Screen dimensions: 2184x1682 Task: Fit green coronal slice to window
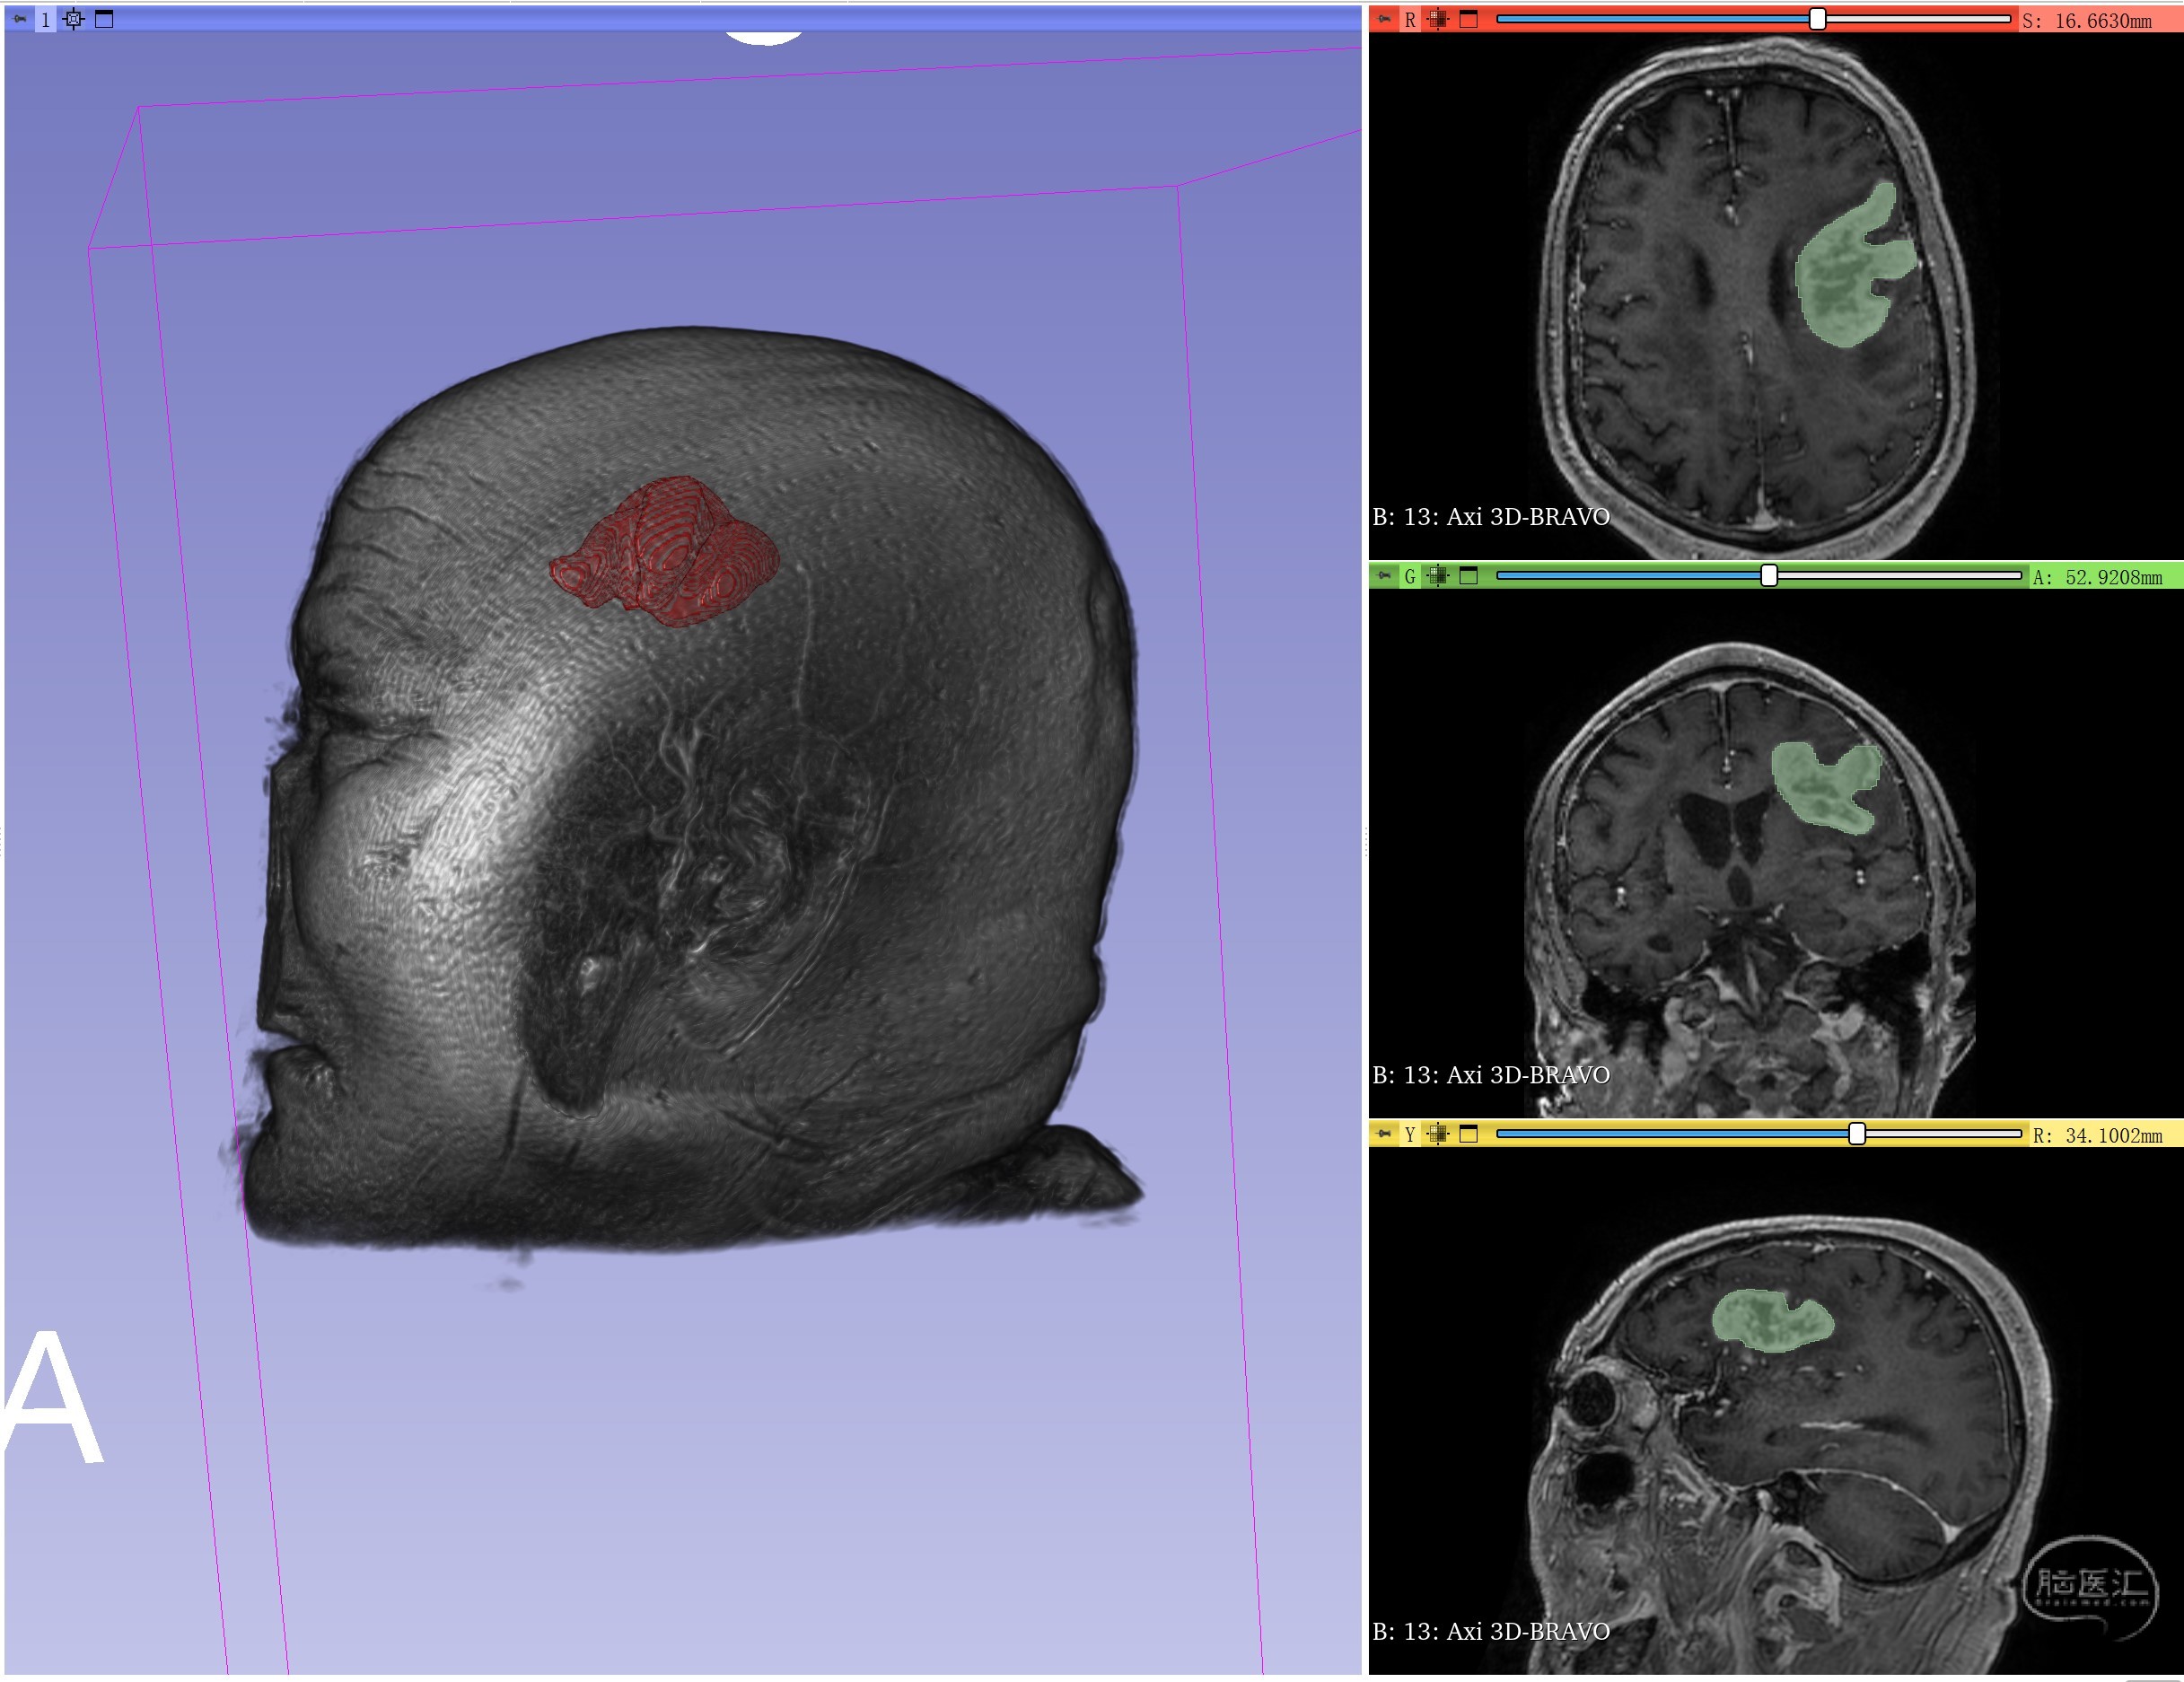1438,576
